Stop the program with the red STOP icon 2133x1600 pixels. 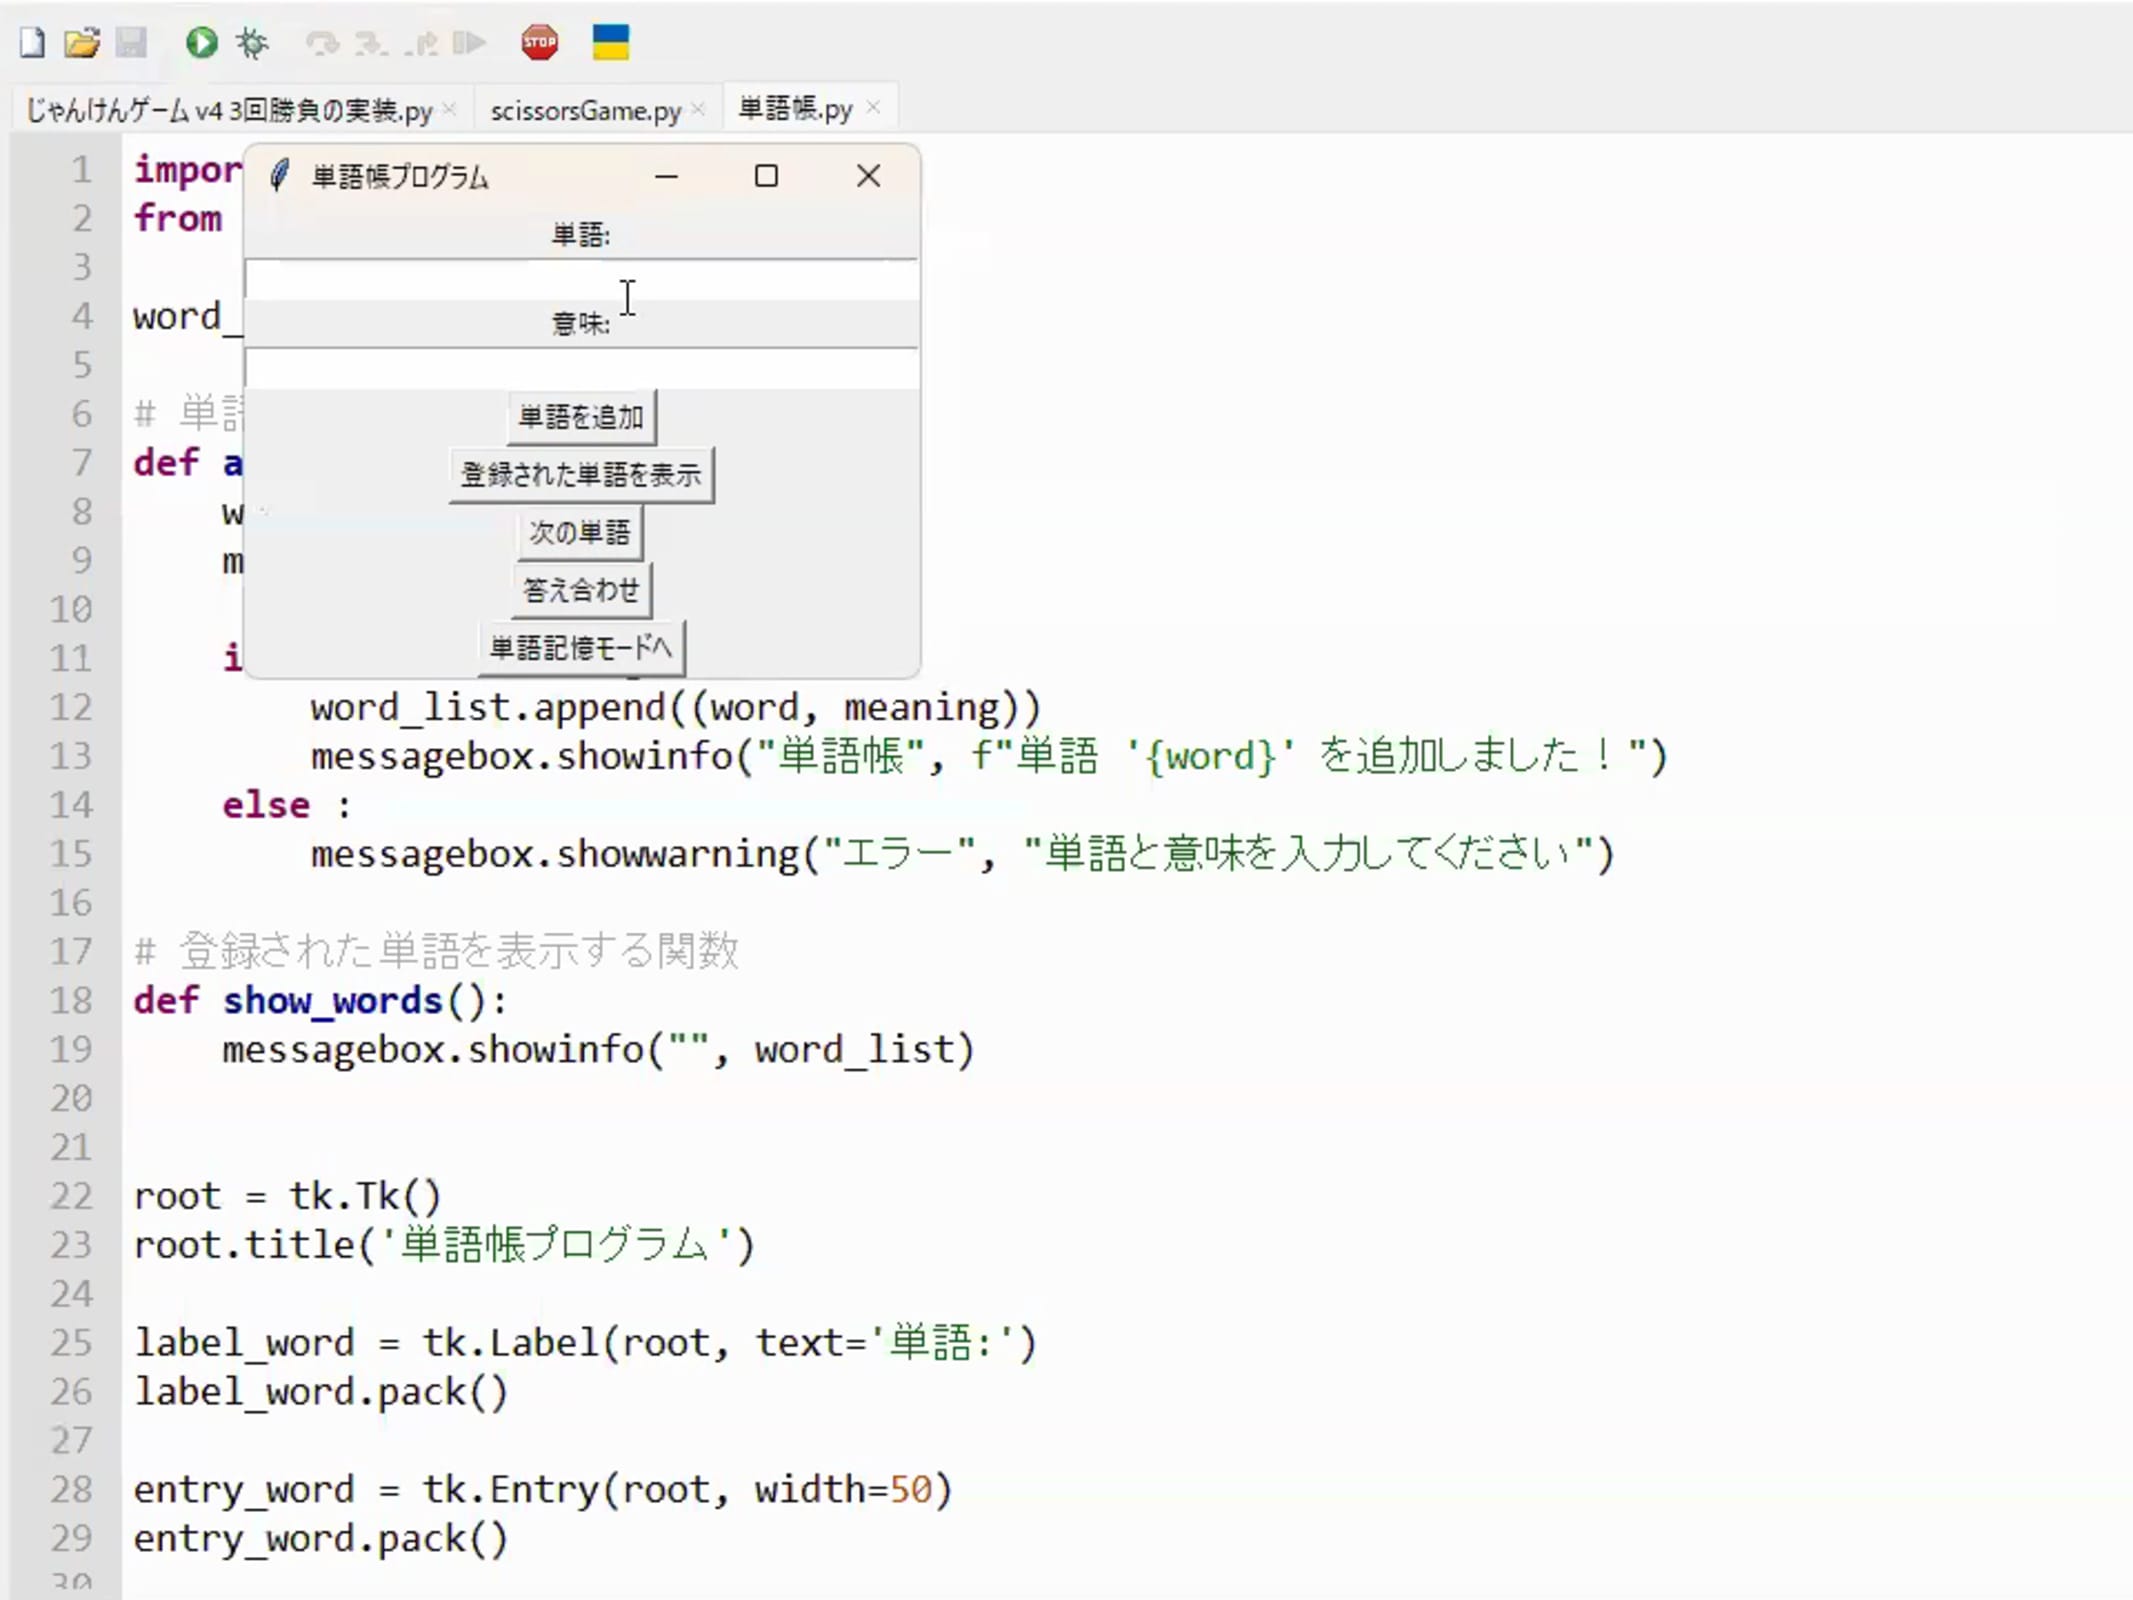click(x=539, y=43)
